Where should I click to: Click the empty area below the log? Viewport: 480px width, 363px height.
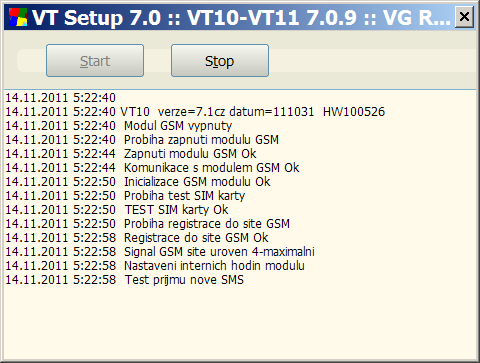240,323
